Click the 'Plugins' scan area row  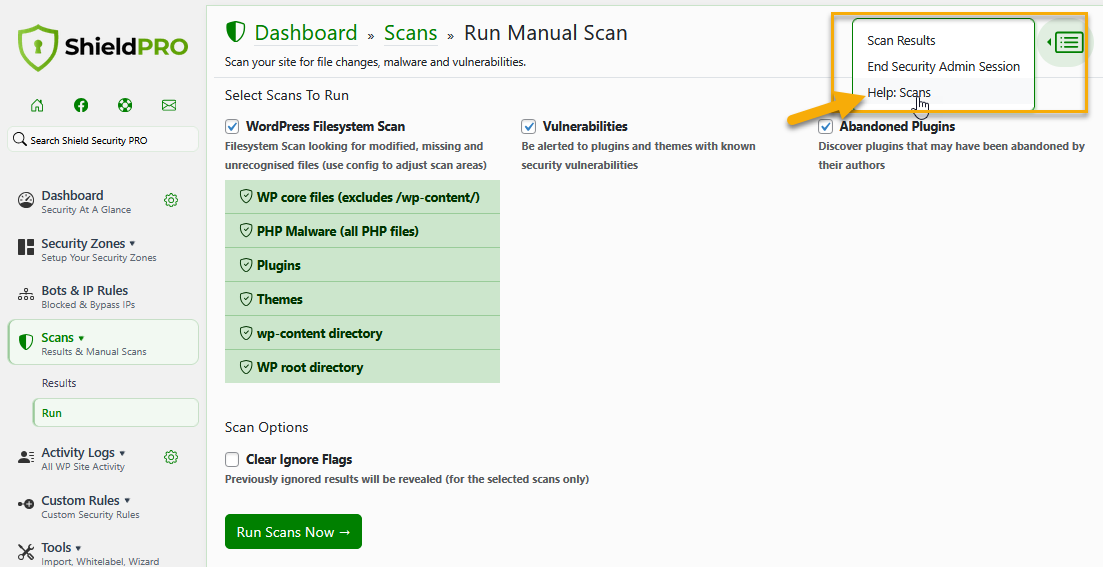pos(362,265)
